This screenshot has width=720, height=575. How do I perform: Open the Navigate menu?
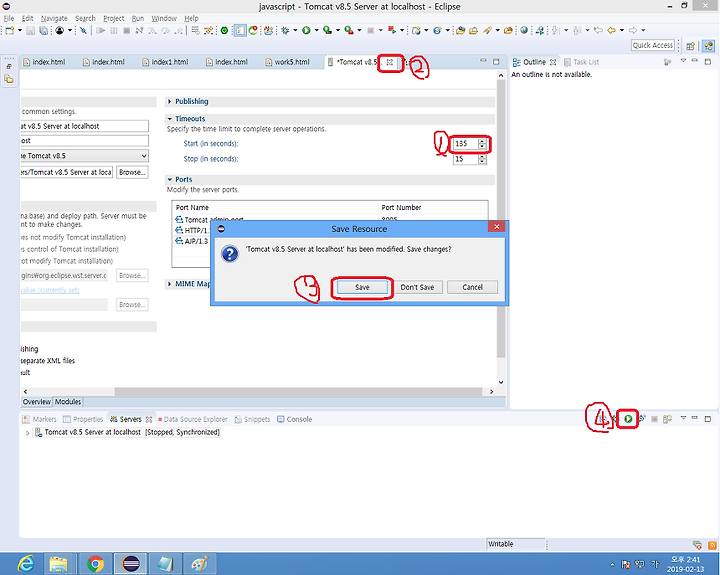click(54, 18)
